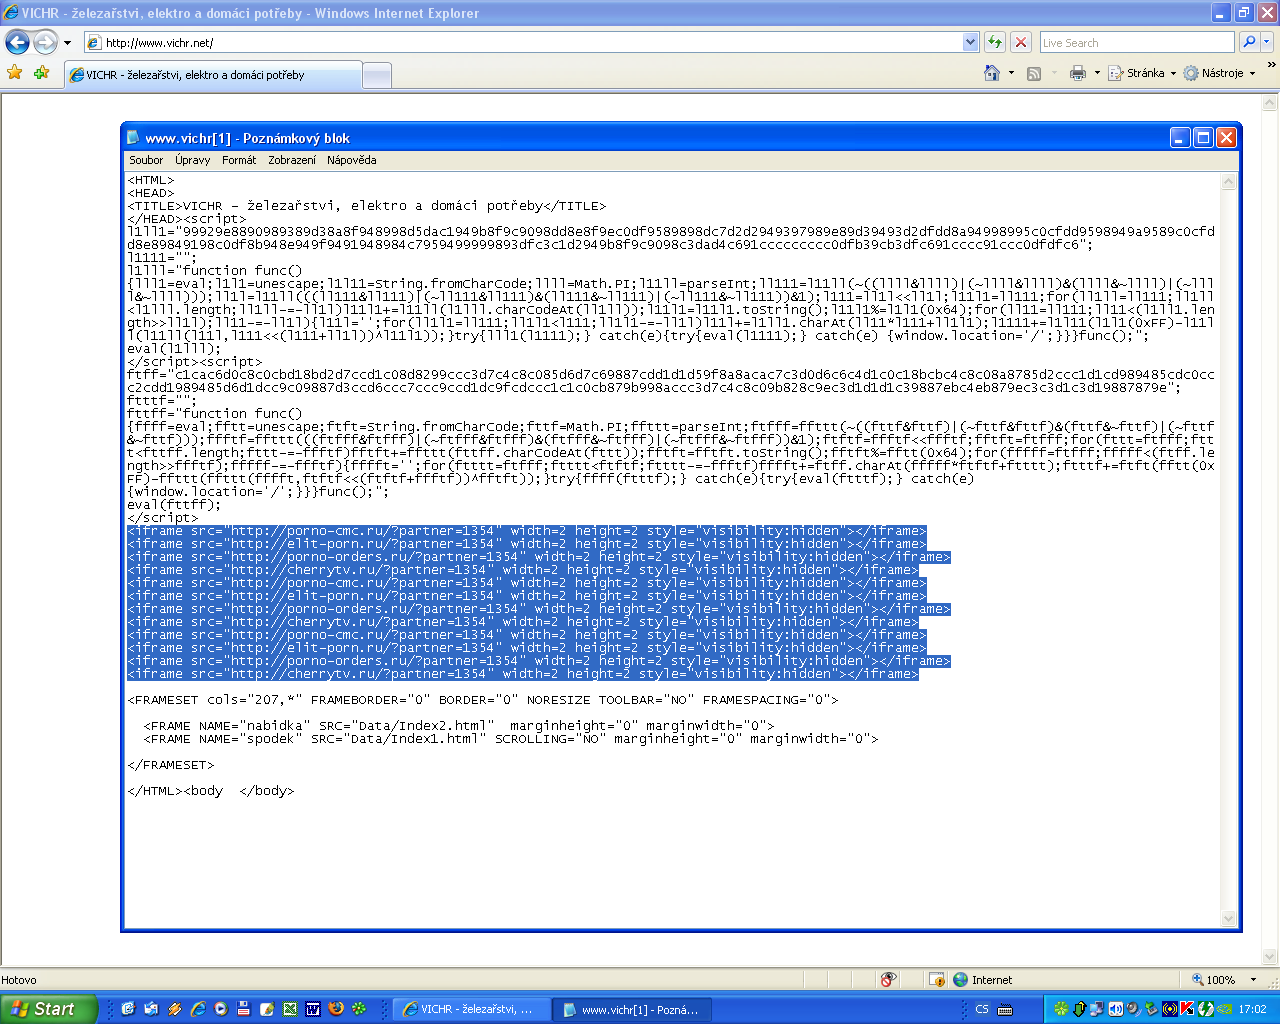The width and height of the screenshot is (1280, 1024).
Task: Click CS language indicator on taskbar
Action: click(982, 1010)
